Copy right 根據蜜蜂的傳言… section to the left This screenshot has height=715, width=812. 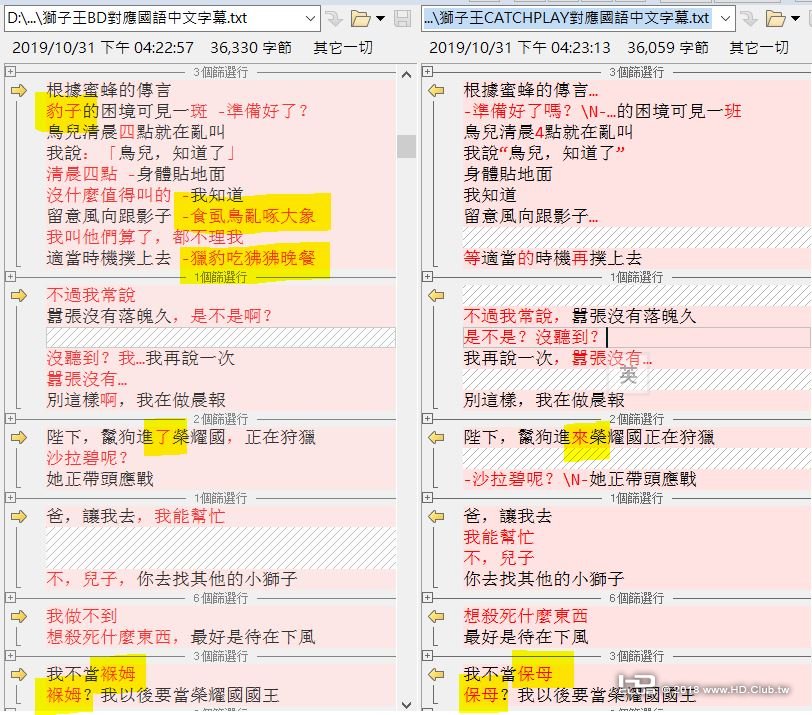(x=436, y=91)
